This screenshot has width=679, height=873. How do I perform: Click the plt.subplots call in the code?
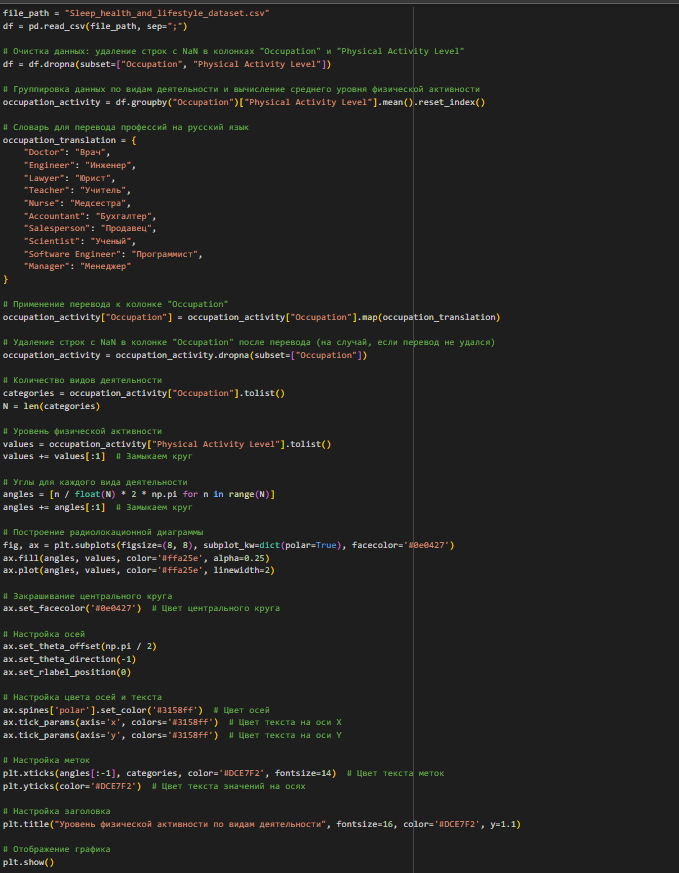coord(85,545)
